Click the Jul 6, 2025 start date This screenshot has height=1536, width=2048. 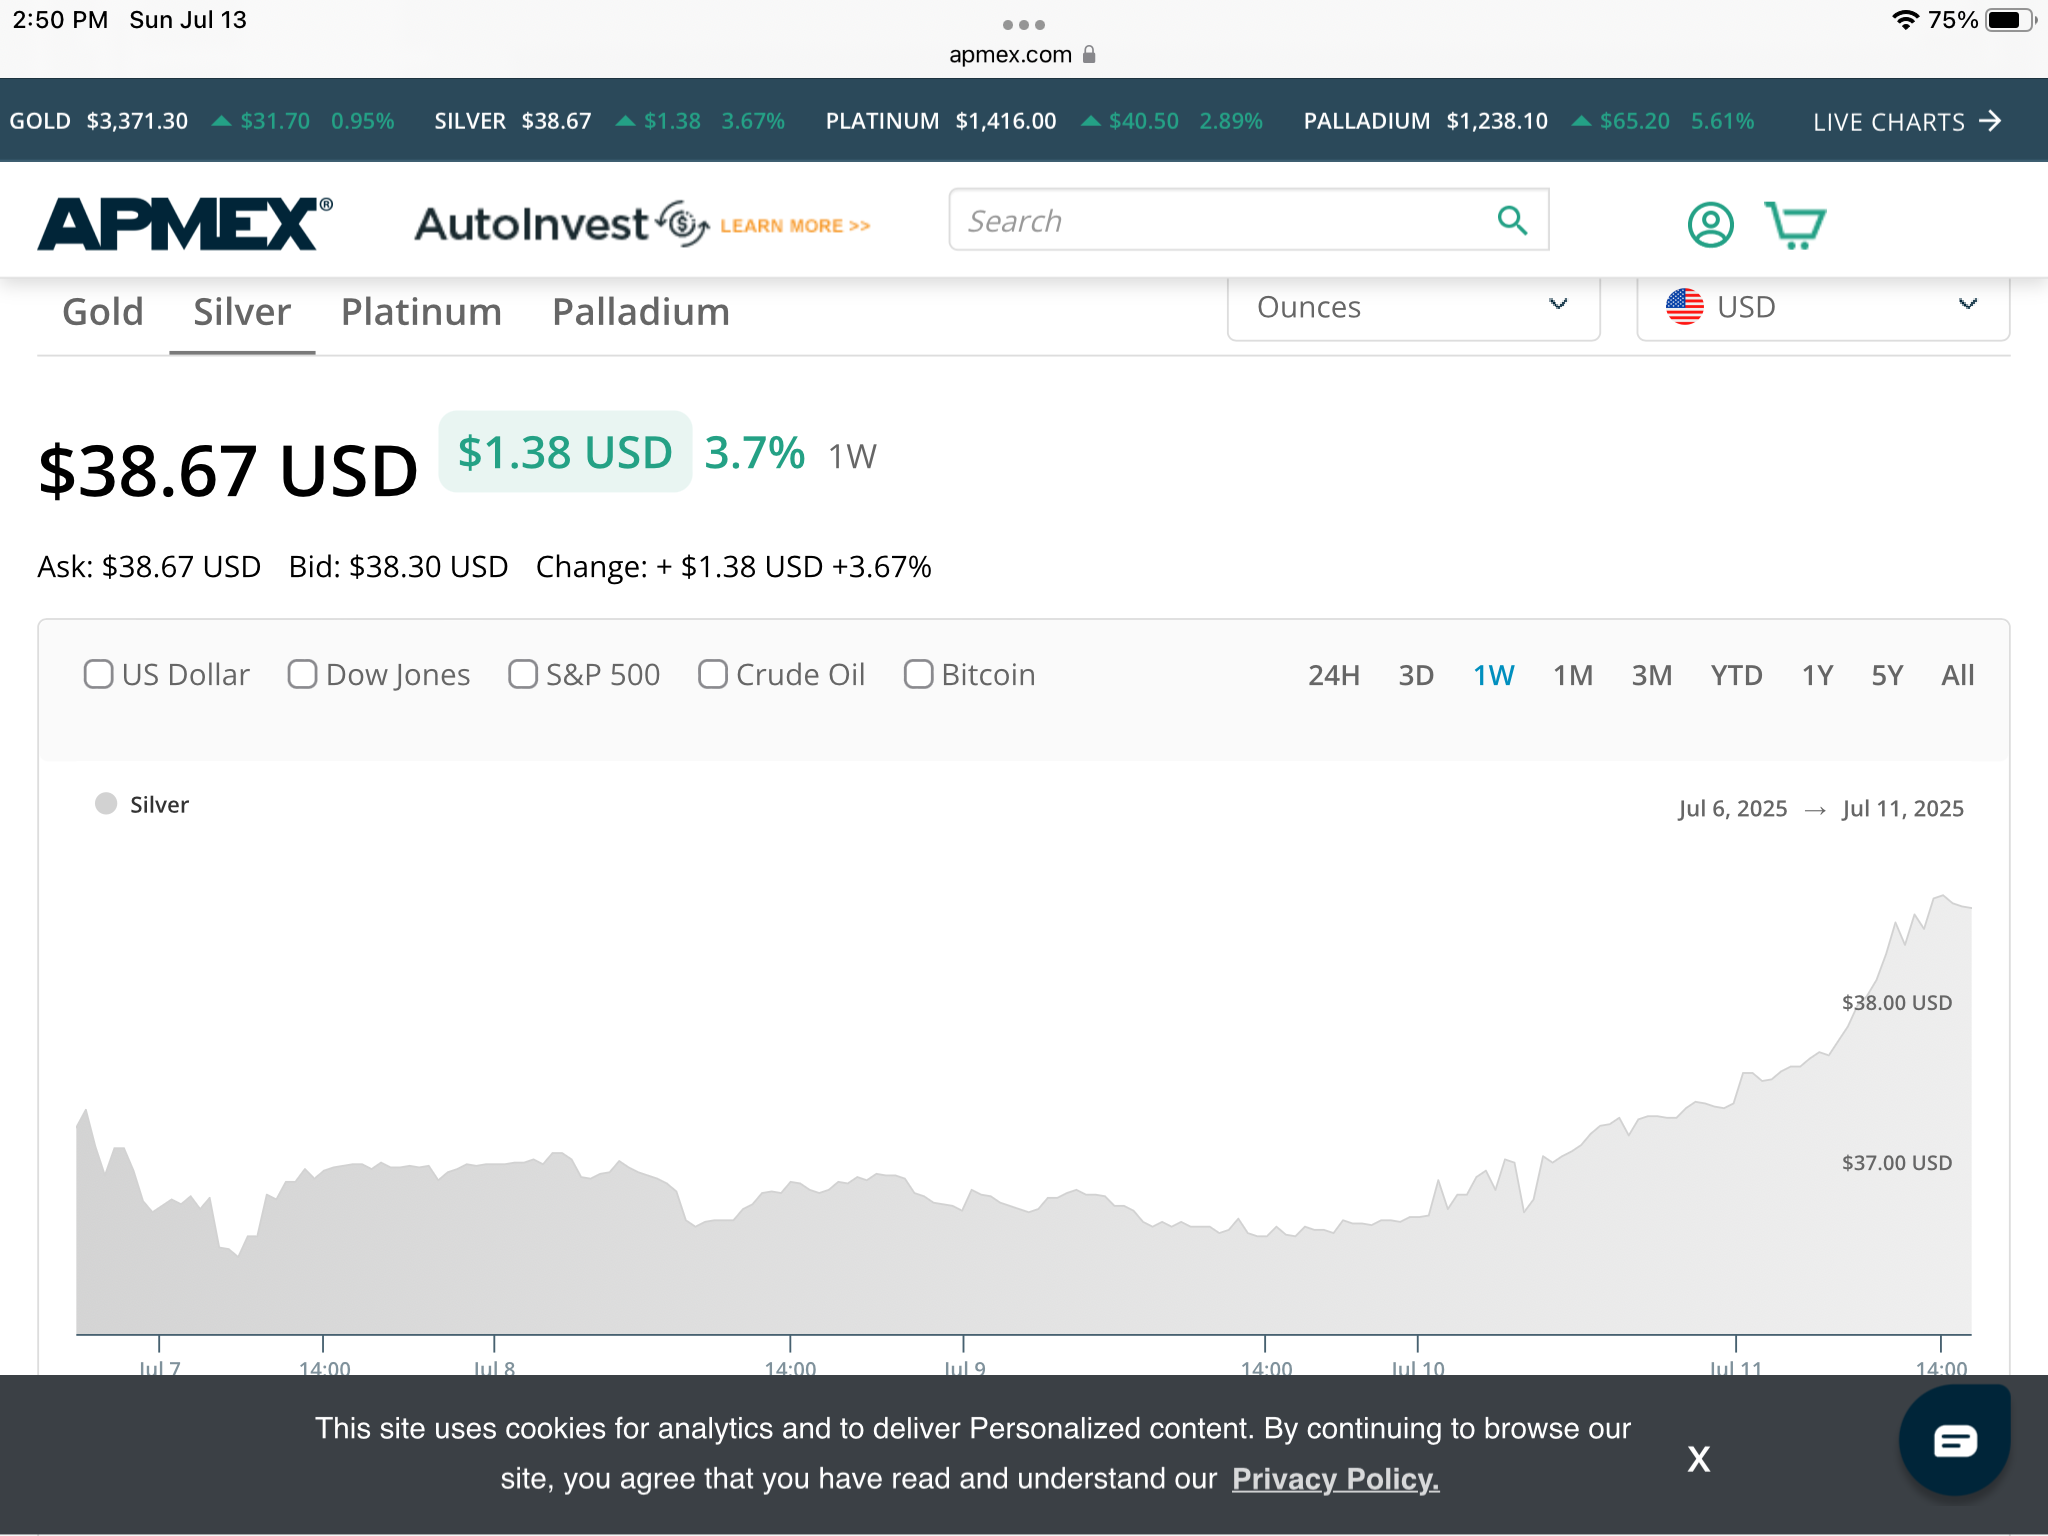coord(1732,808)
